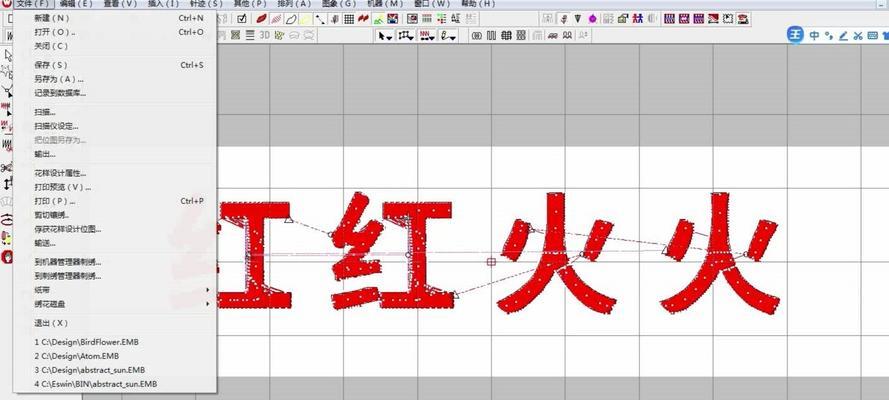
Task: Click the grid display toolbar icon
Action: (x=348, y=18)
